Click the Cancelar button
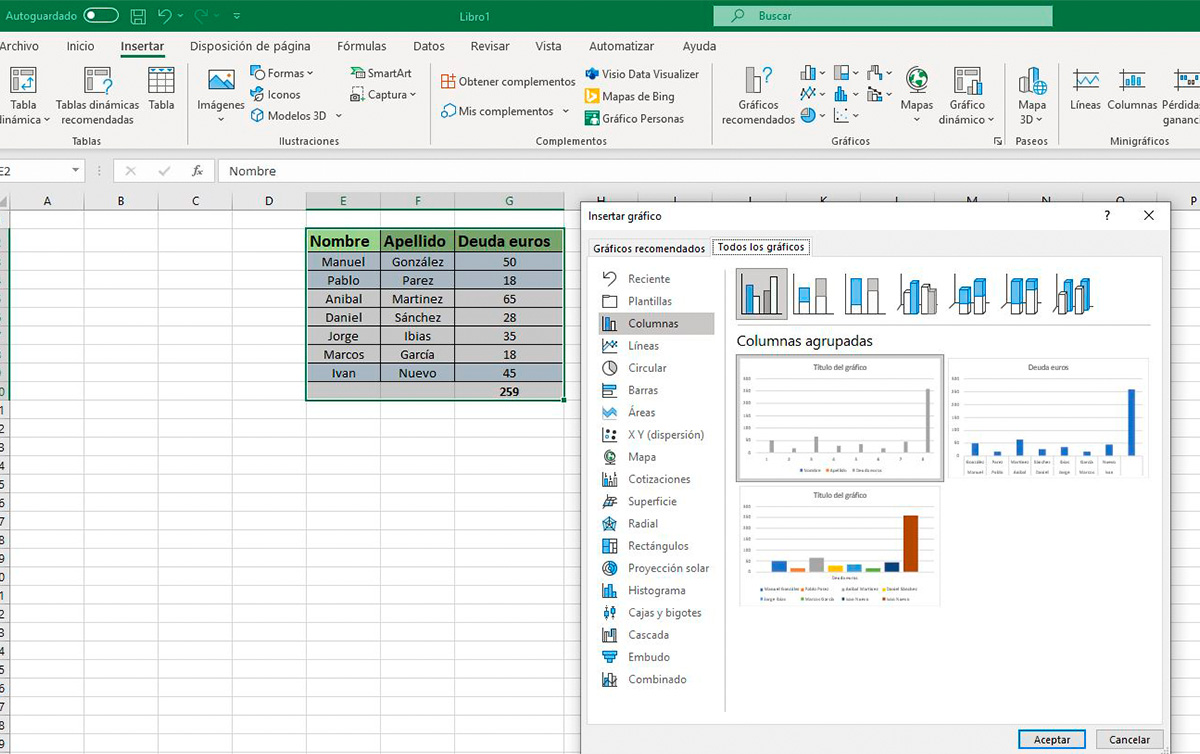 pyautogui.click(x=1130, y=740)
